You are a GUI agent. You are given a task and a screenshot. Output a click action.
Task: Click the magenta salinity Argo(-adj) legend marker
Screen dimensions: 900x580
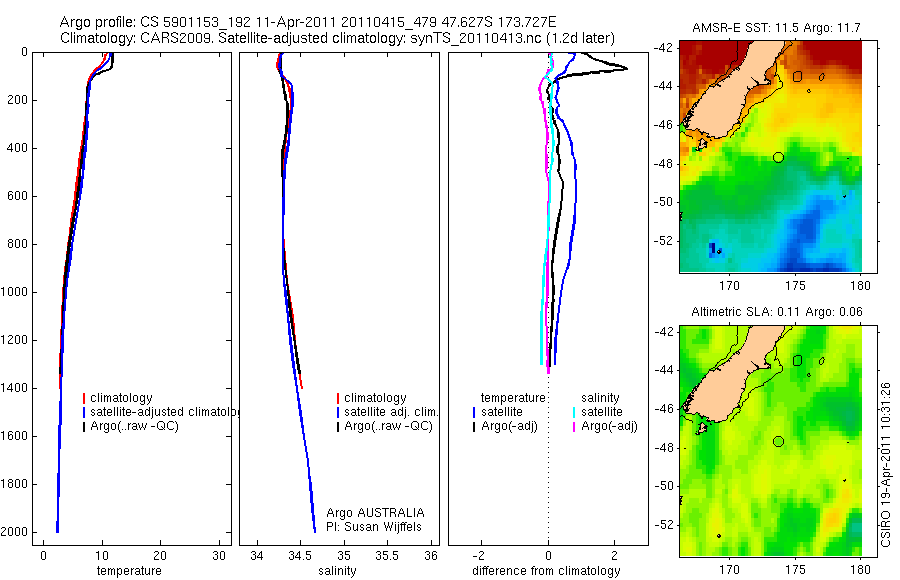574,426
